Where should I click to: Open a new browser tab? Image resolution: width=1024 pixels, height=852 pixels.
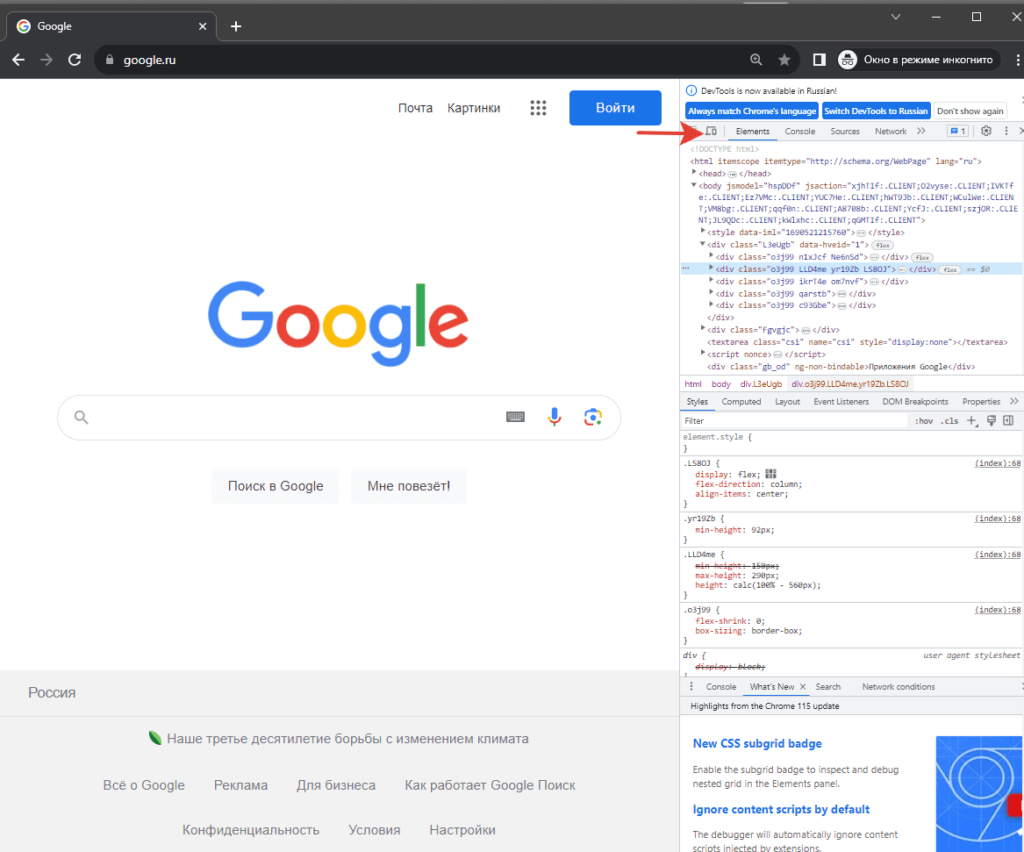coord(236,26)
